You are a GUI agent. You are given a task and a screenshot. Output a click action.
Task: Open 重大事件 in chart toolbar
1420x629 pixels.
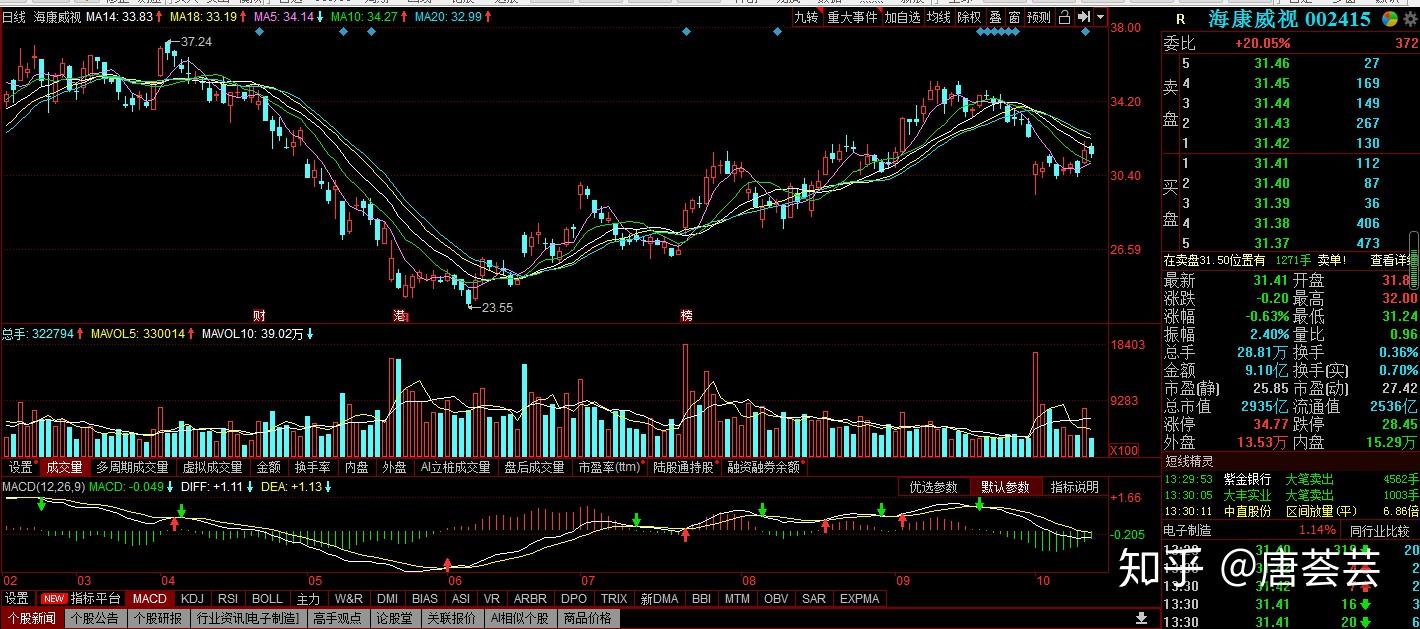852,17
